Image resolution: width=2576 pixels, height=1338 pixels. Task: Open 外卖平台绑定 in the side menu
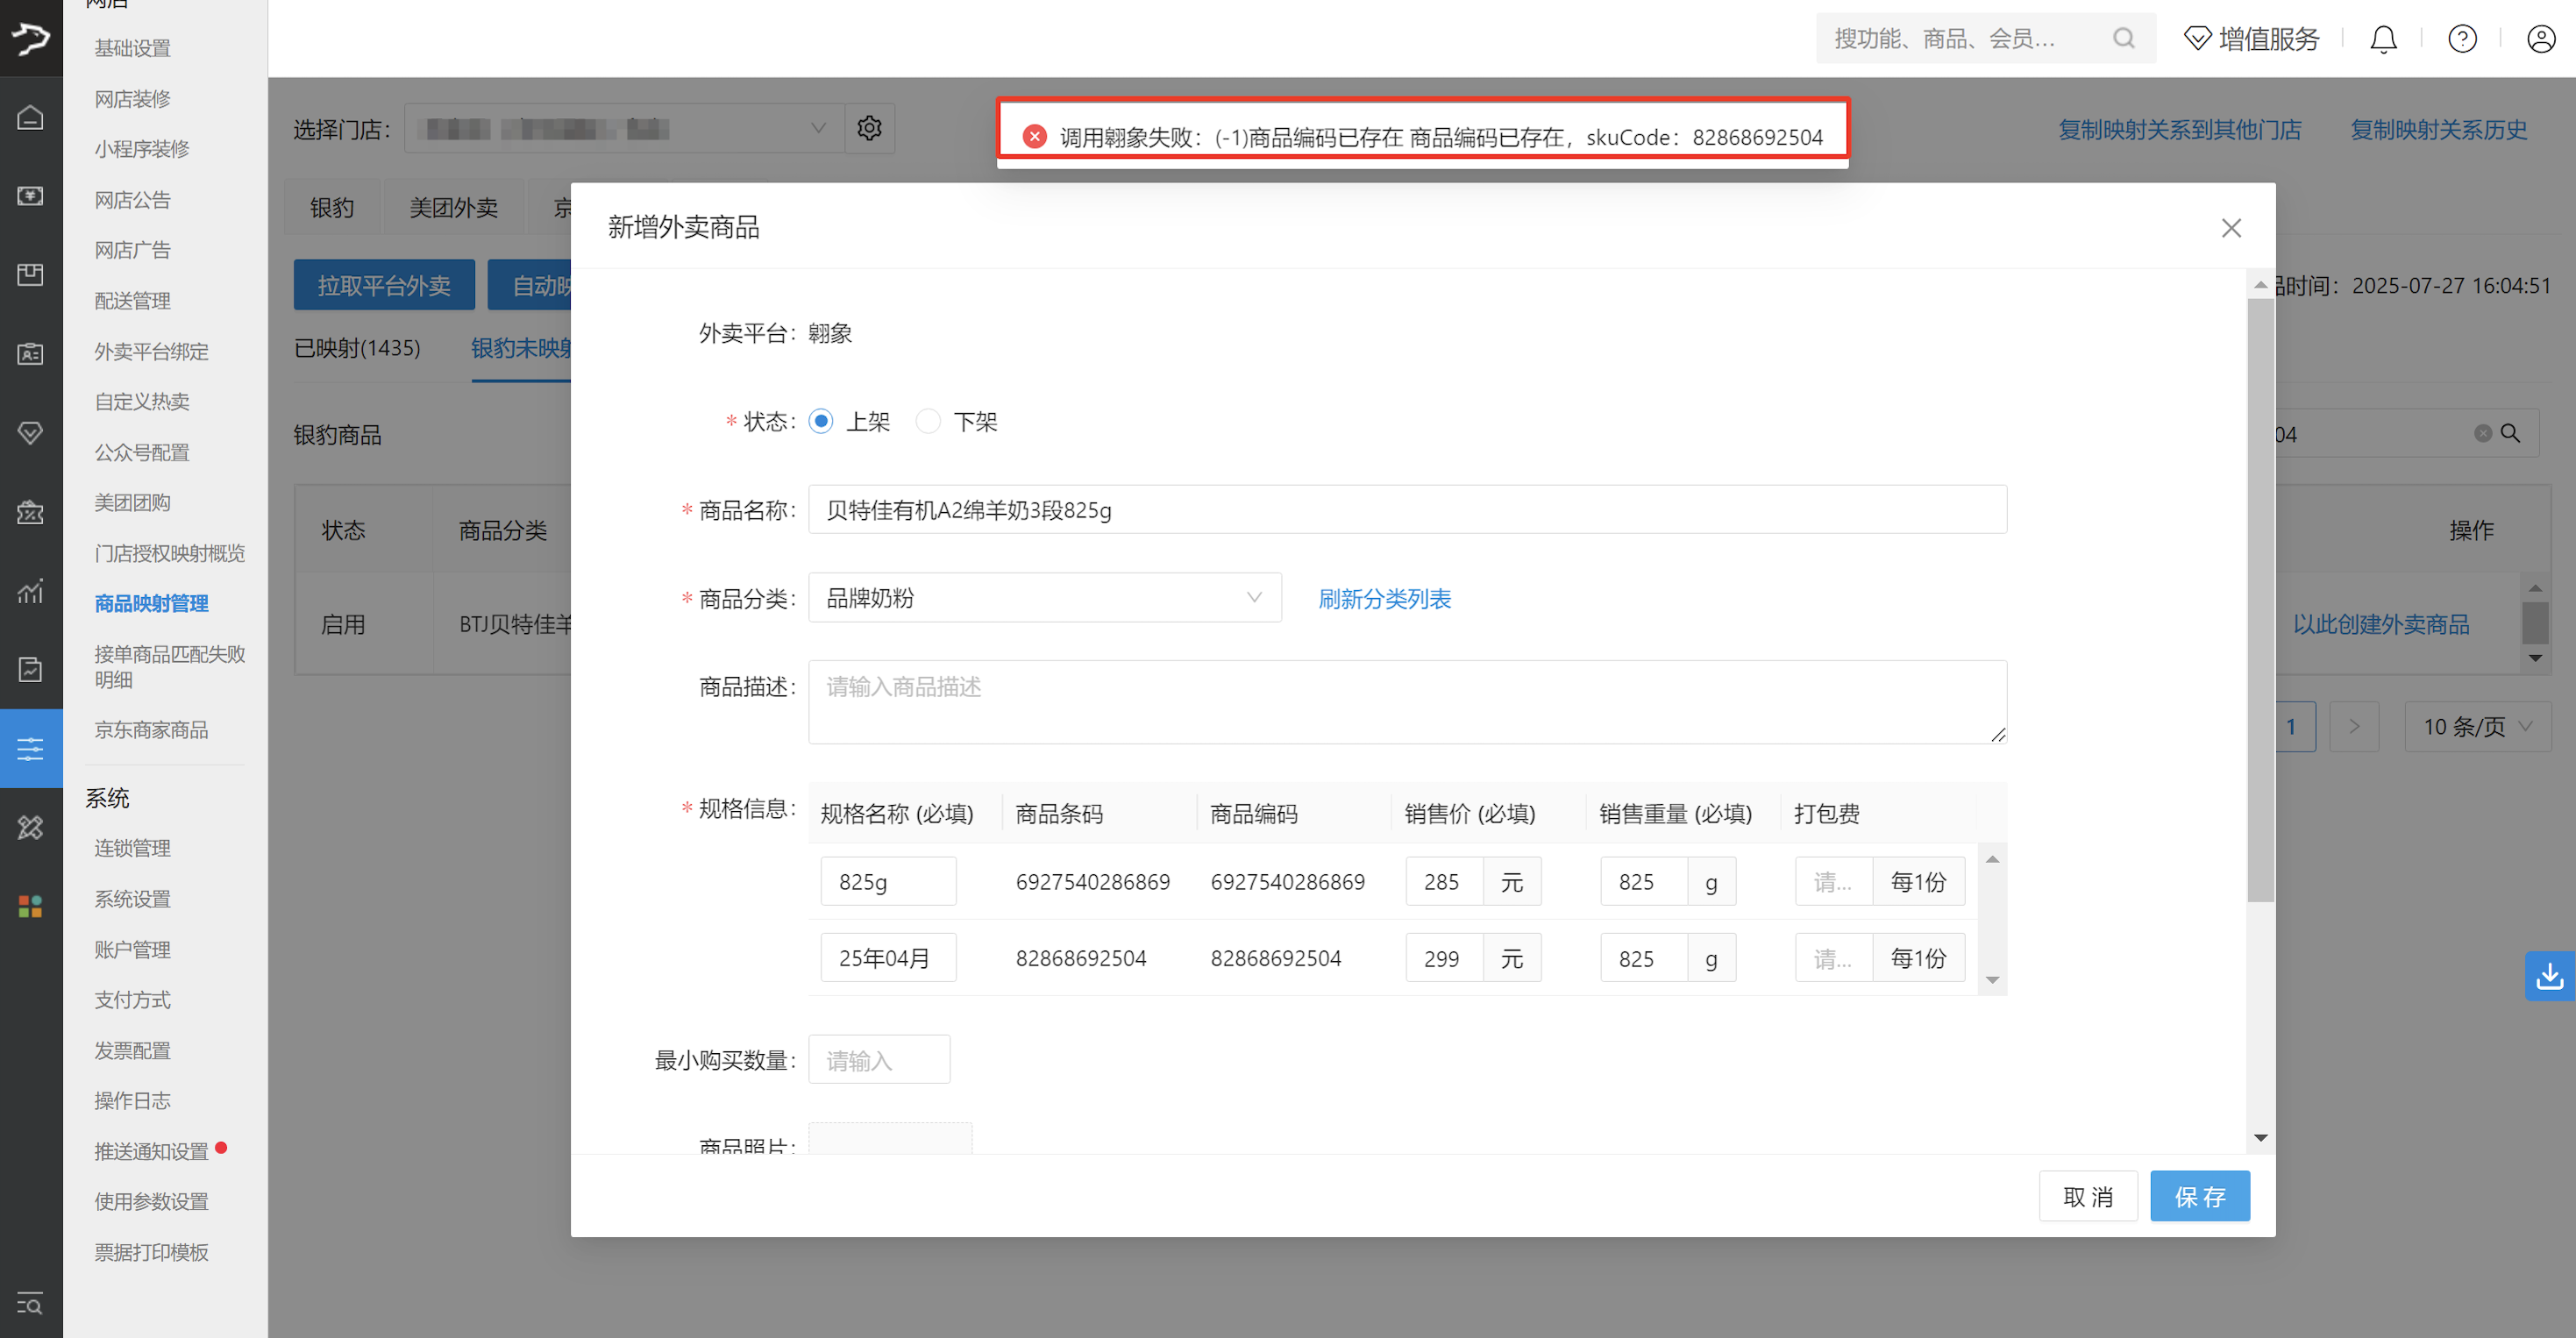152,351
